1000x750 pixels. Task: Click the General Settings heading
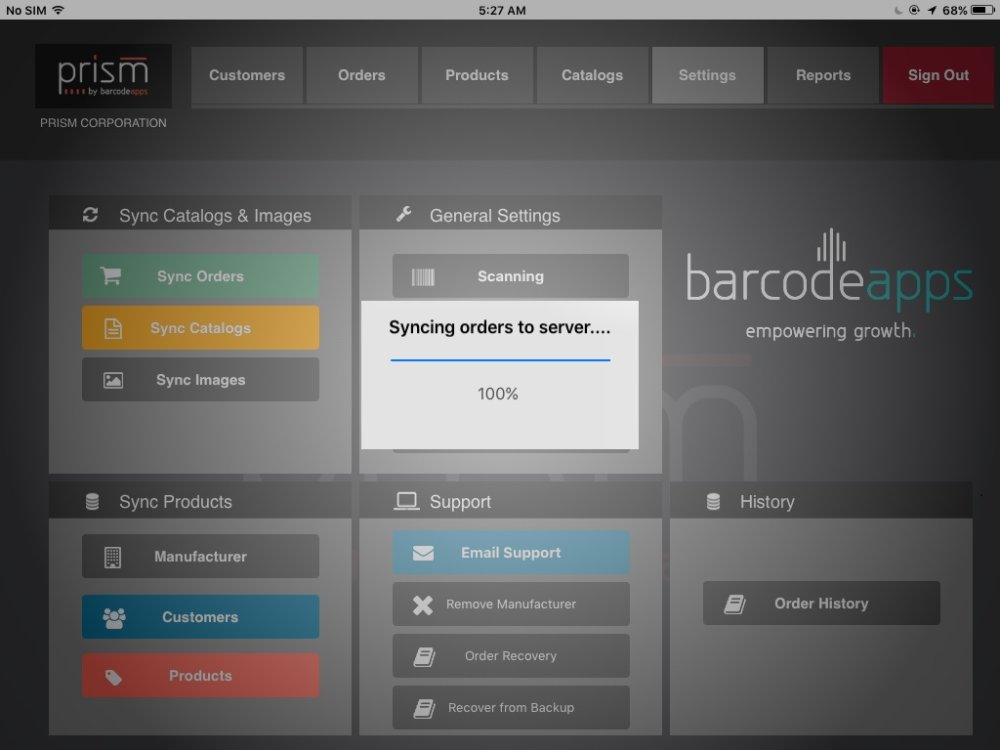(x=495, y=216)
